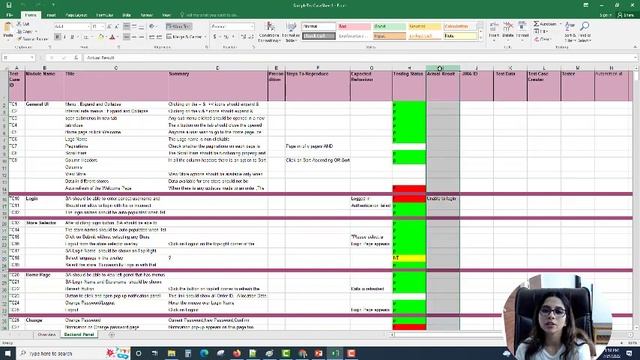640x360 pixels.
Task: Open the Name Box dropdown
Action: pos(32,58)
